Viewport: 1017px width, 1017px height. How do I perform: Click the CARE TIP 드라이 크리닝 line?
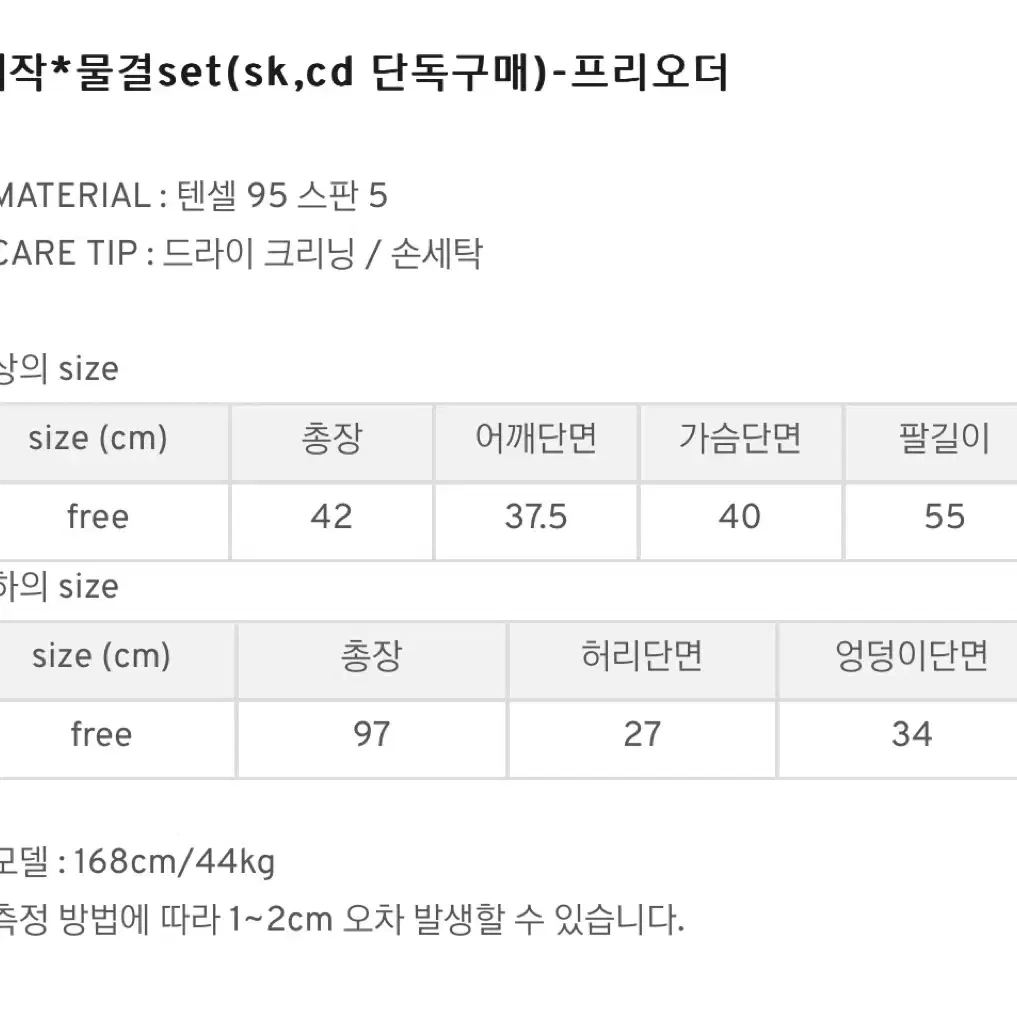241,253
